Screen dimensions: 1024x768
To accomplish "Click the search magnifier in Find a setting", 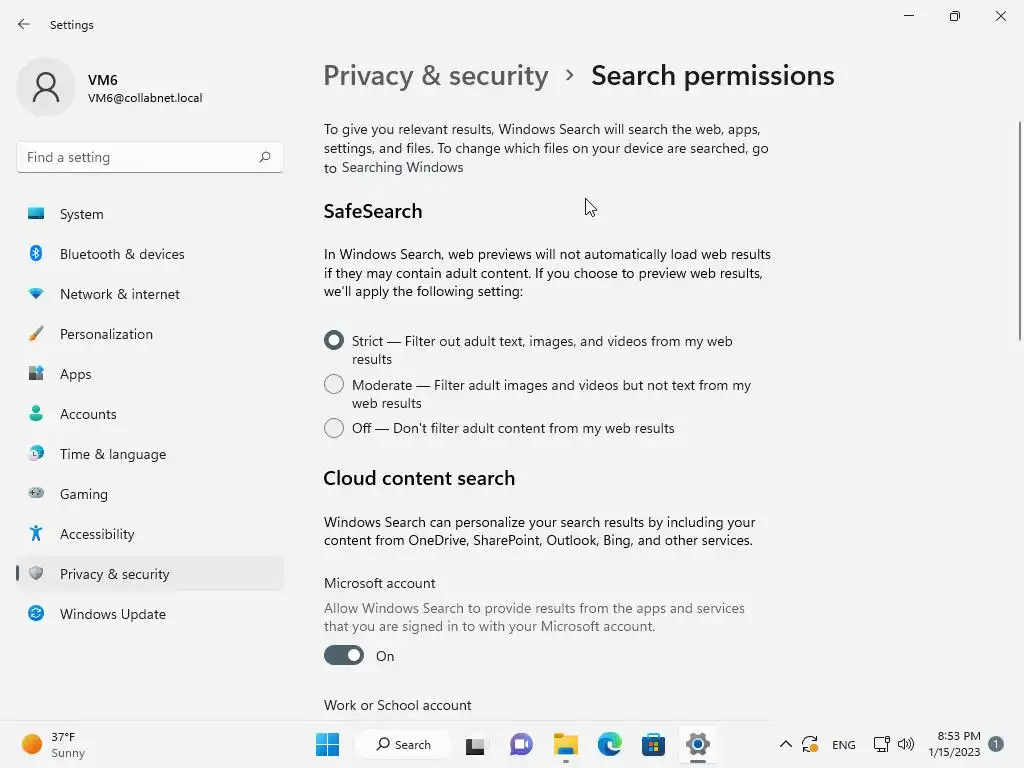I will click(265, 157).
